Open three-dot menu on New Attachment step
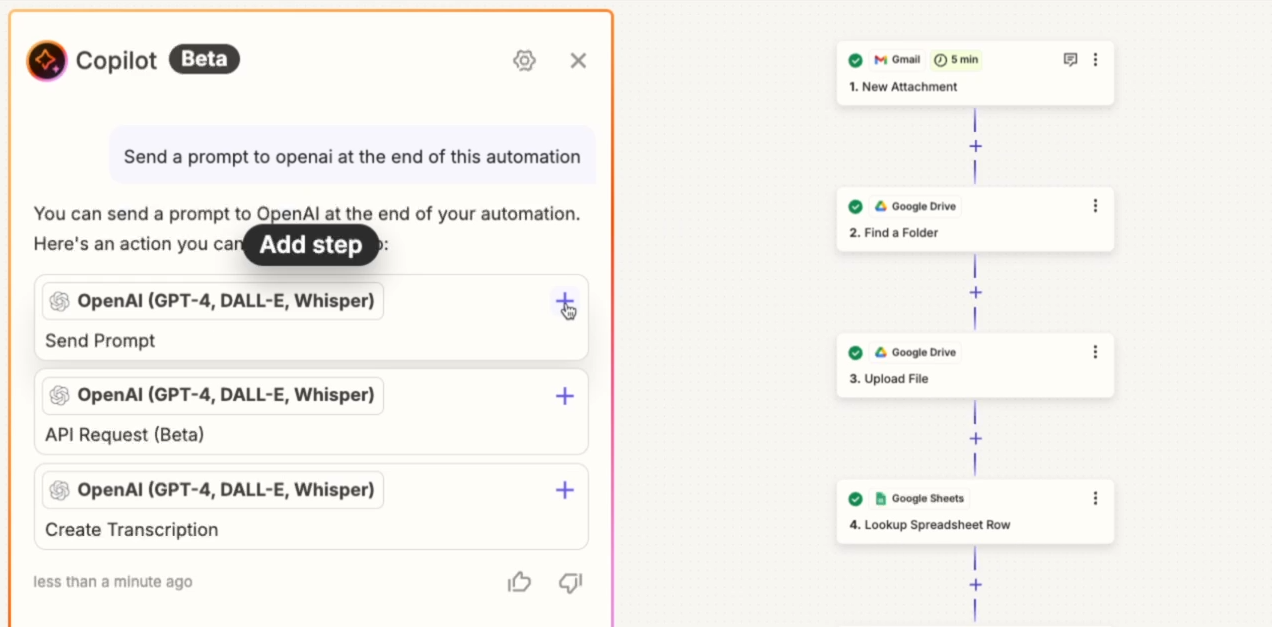1272x627 pixels. [x=1095, y=60]
